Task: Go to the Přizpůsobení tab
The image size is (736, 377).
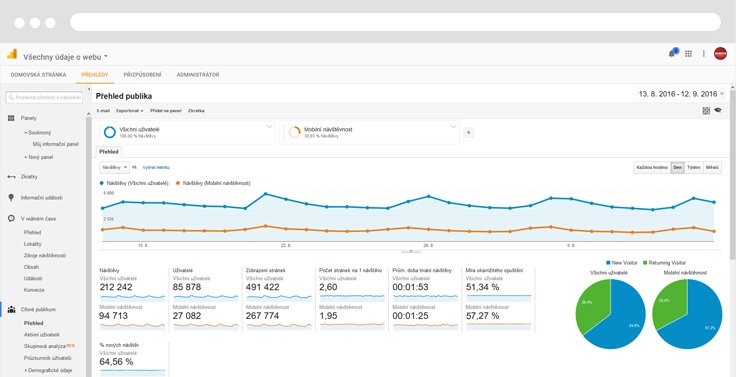Action: pos(143,75)
